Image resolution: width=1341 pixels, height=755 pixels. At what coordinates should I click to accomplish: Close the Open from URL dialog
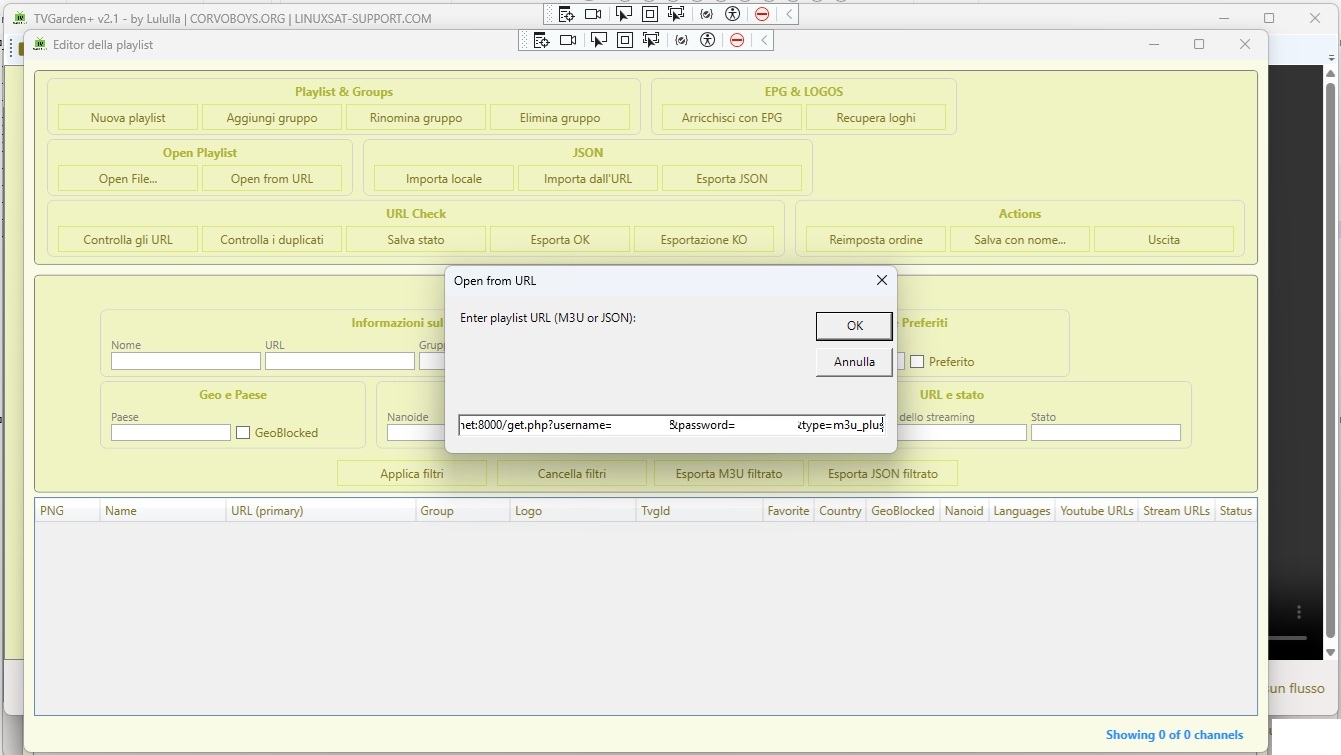[x=881, y=280]
